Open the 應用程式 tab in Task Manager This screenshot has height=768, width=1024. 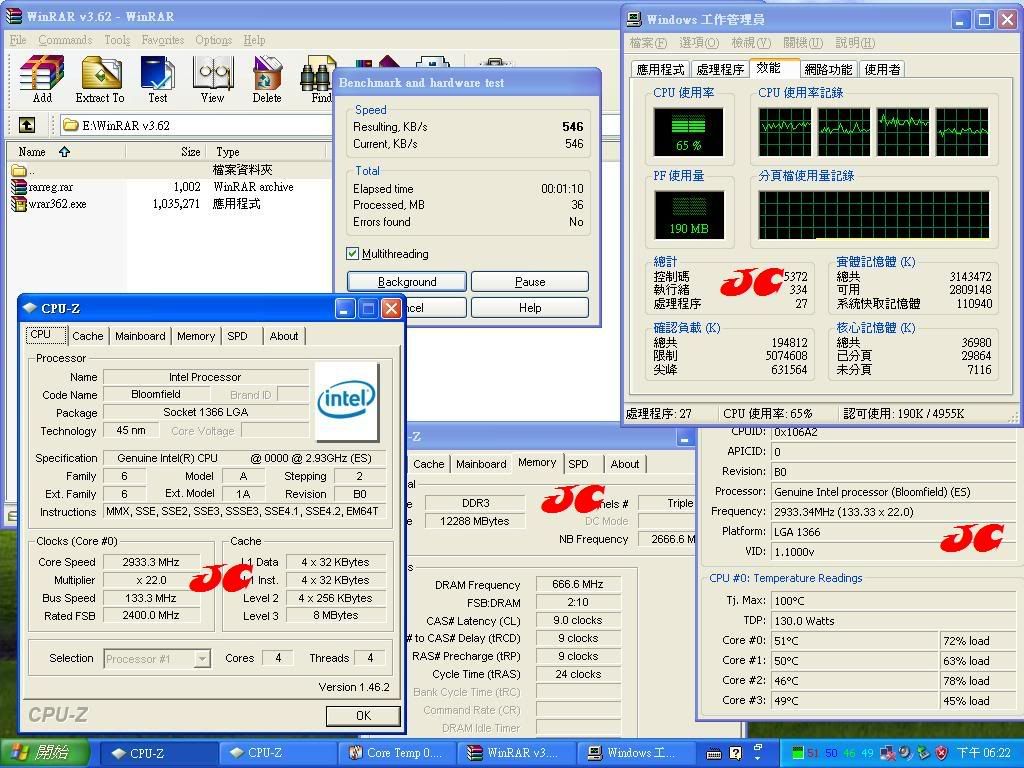point(660,69)
